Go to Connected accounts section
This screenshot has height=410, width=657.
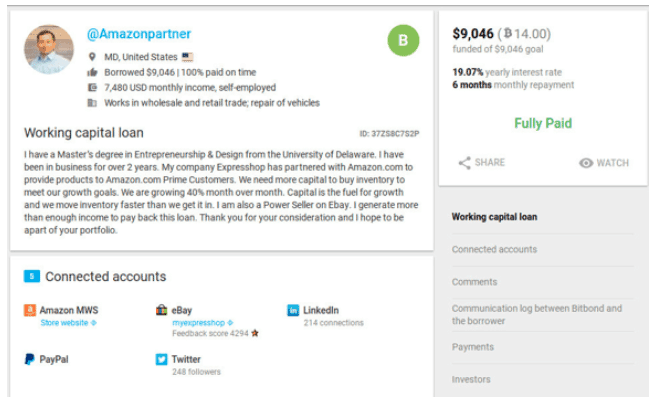coord(494,249)
